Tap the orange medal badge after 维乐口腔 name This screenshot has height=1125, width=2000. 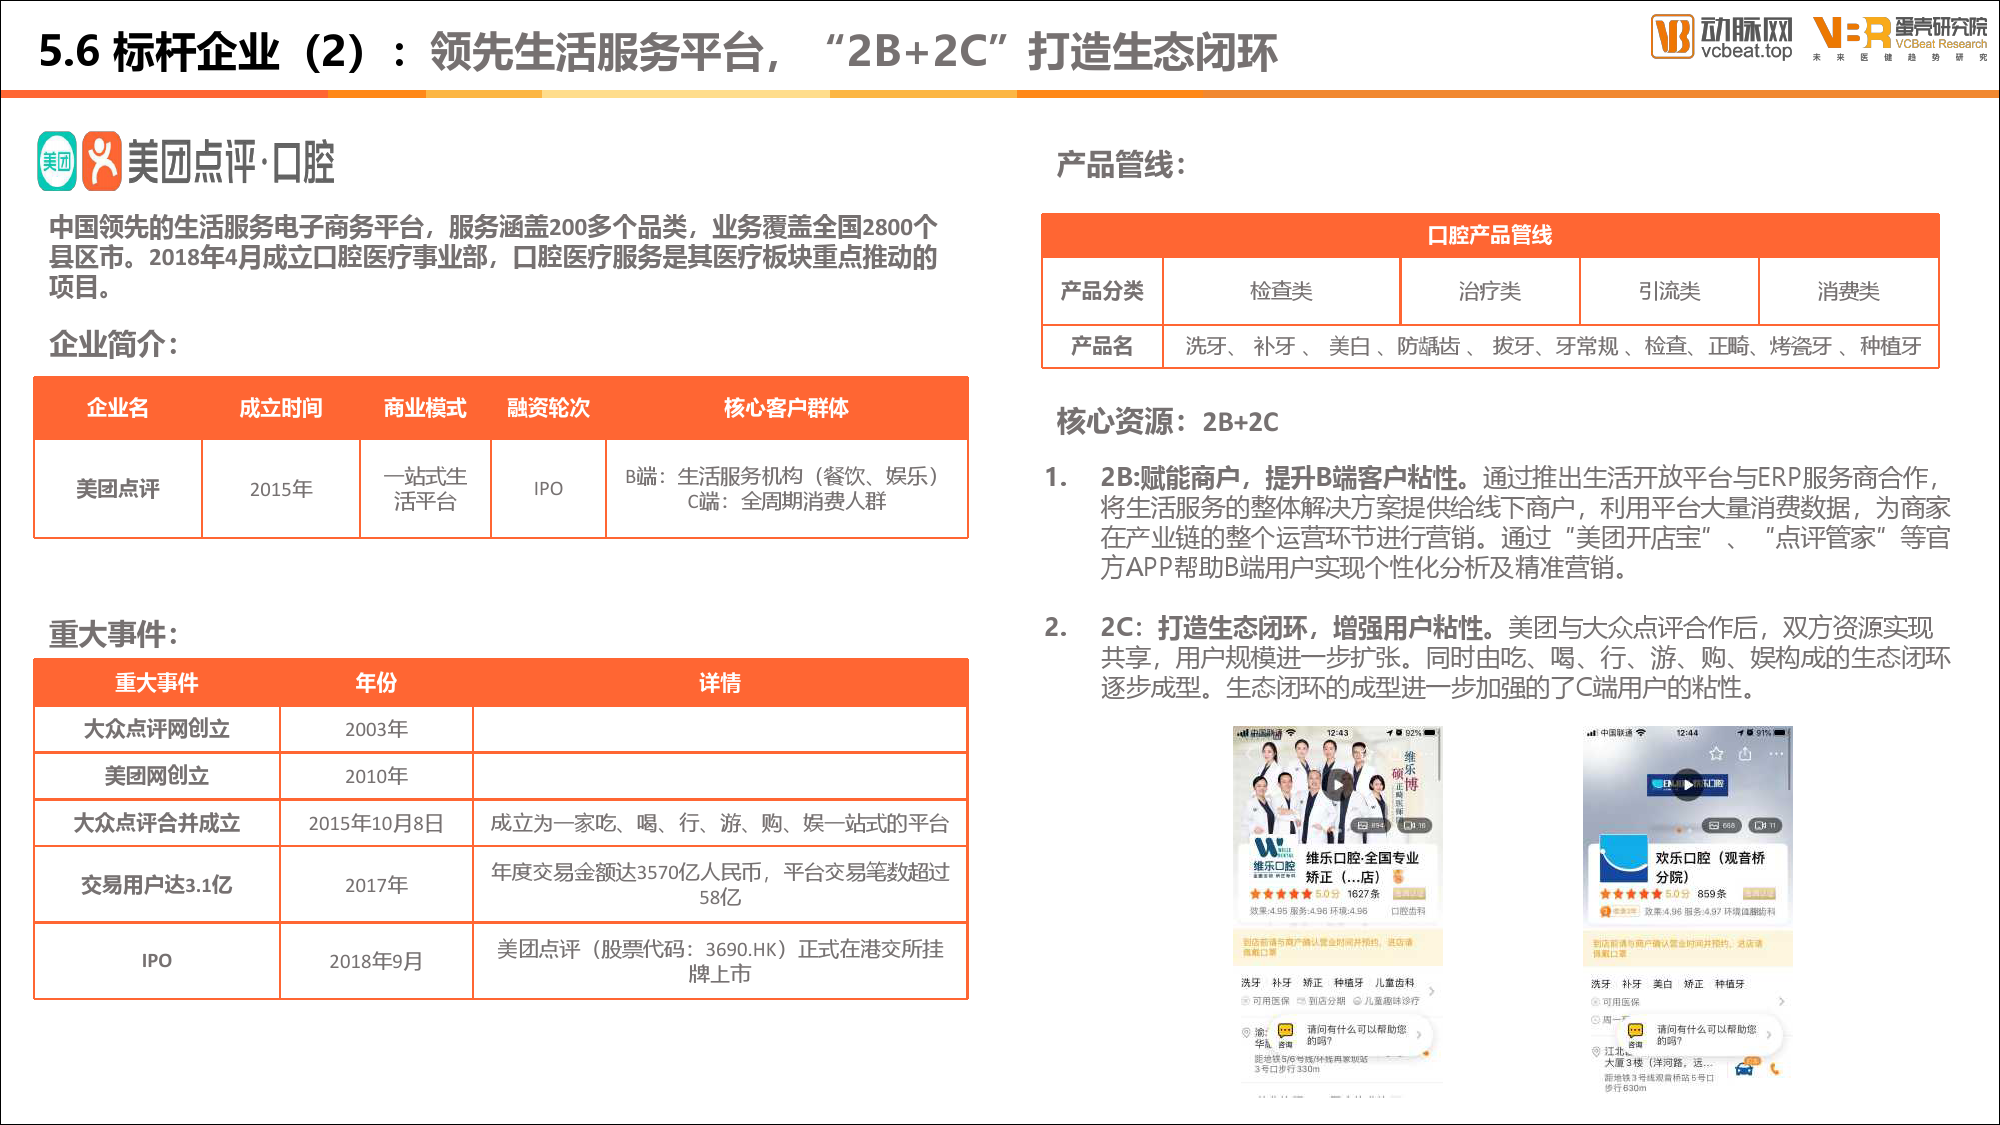pyautogui.click(x=1398, y=876)
